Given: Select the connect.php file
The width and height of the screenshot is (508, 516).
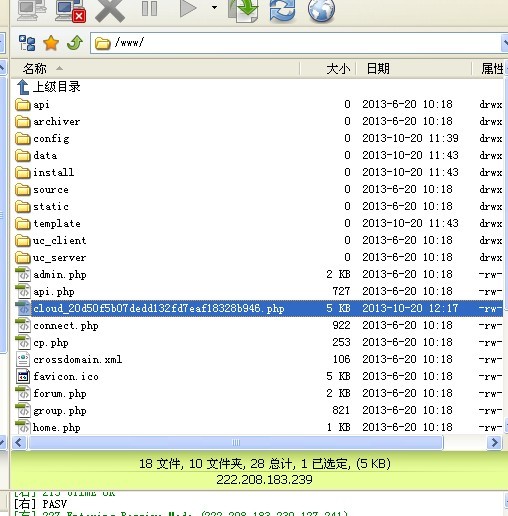Looking at the screenshot, I should (x=257, y=325).
